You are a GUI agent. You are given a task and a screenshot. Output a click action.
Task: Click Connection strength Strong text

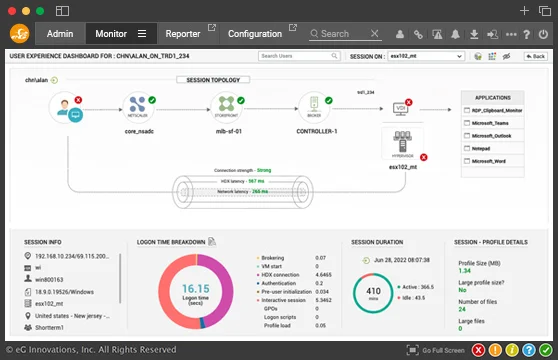tap(264, 170)
